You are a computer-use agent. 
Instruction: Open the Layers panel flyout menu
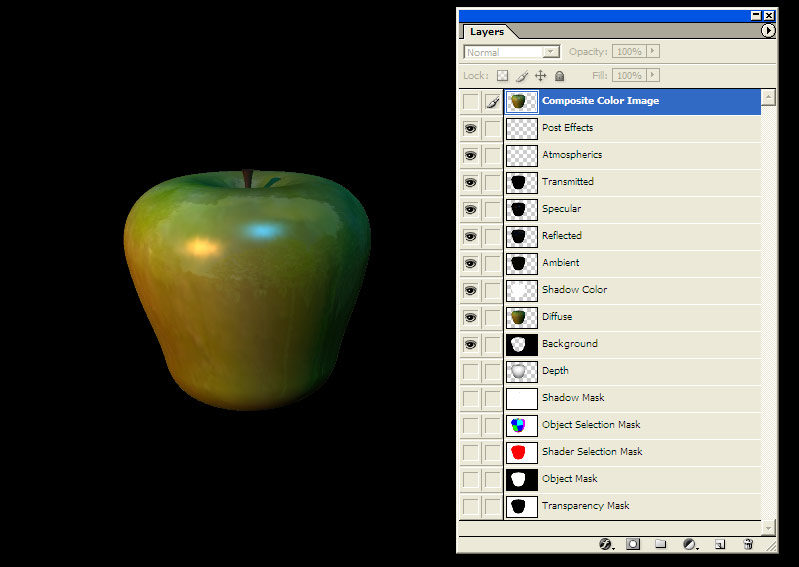click(x=768, y=32)
